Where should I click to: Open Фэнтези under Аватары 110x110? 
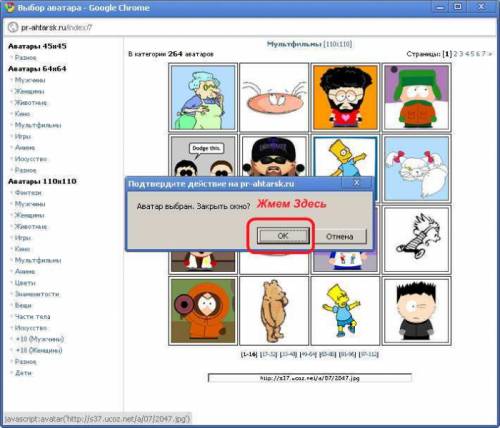coord(28,193)
